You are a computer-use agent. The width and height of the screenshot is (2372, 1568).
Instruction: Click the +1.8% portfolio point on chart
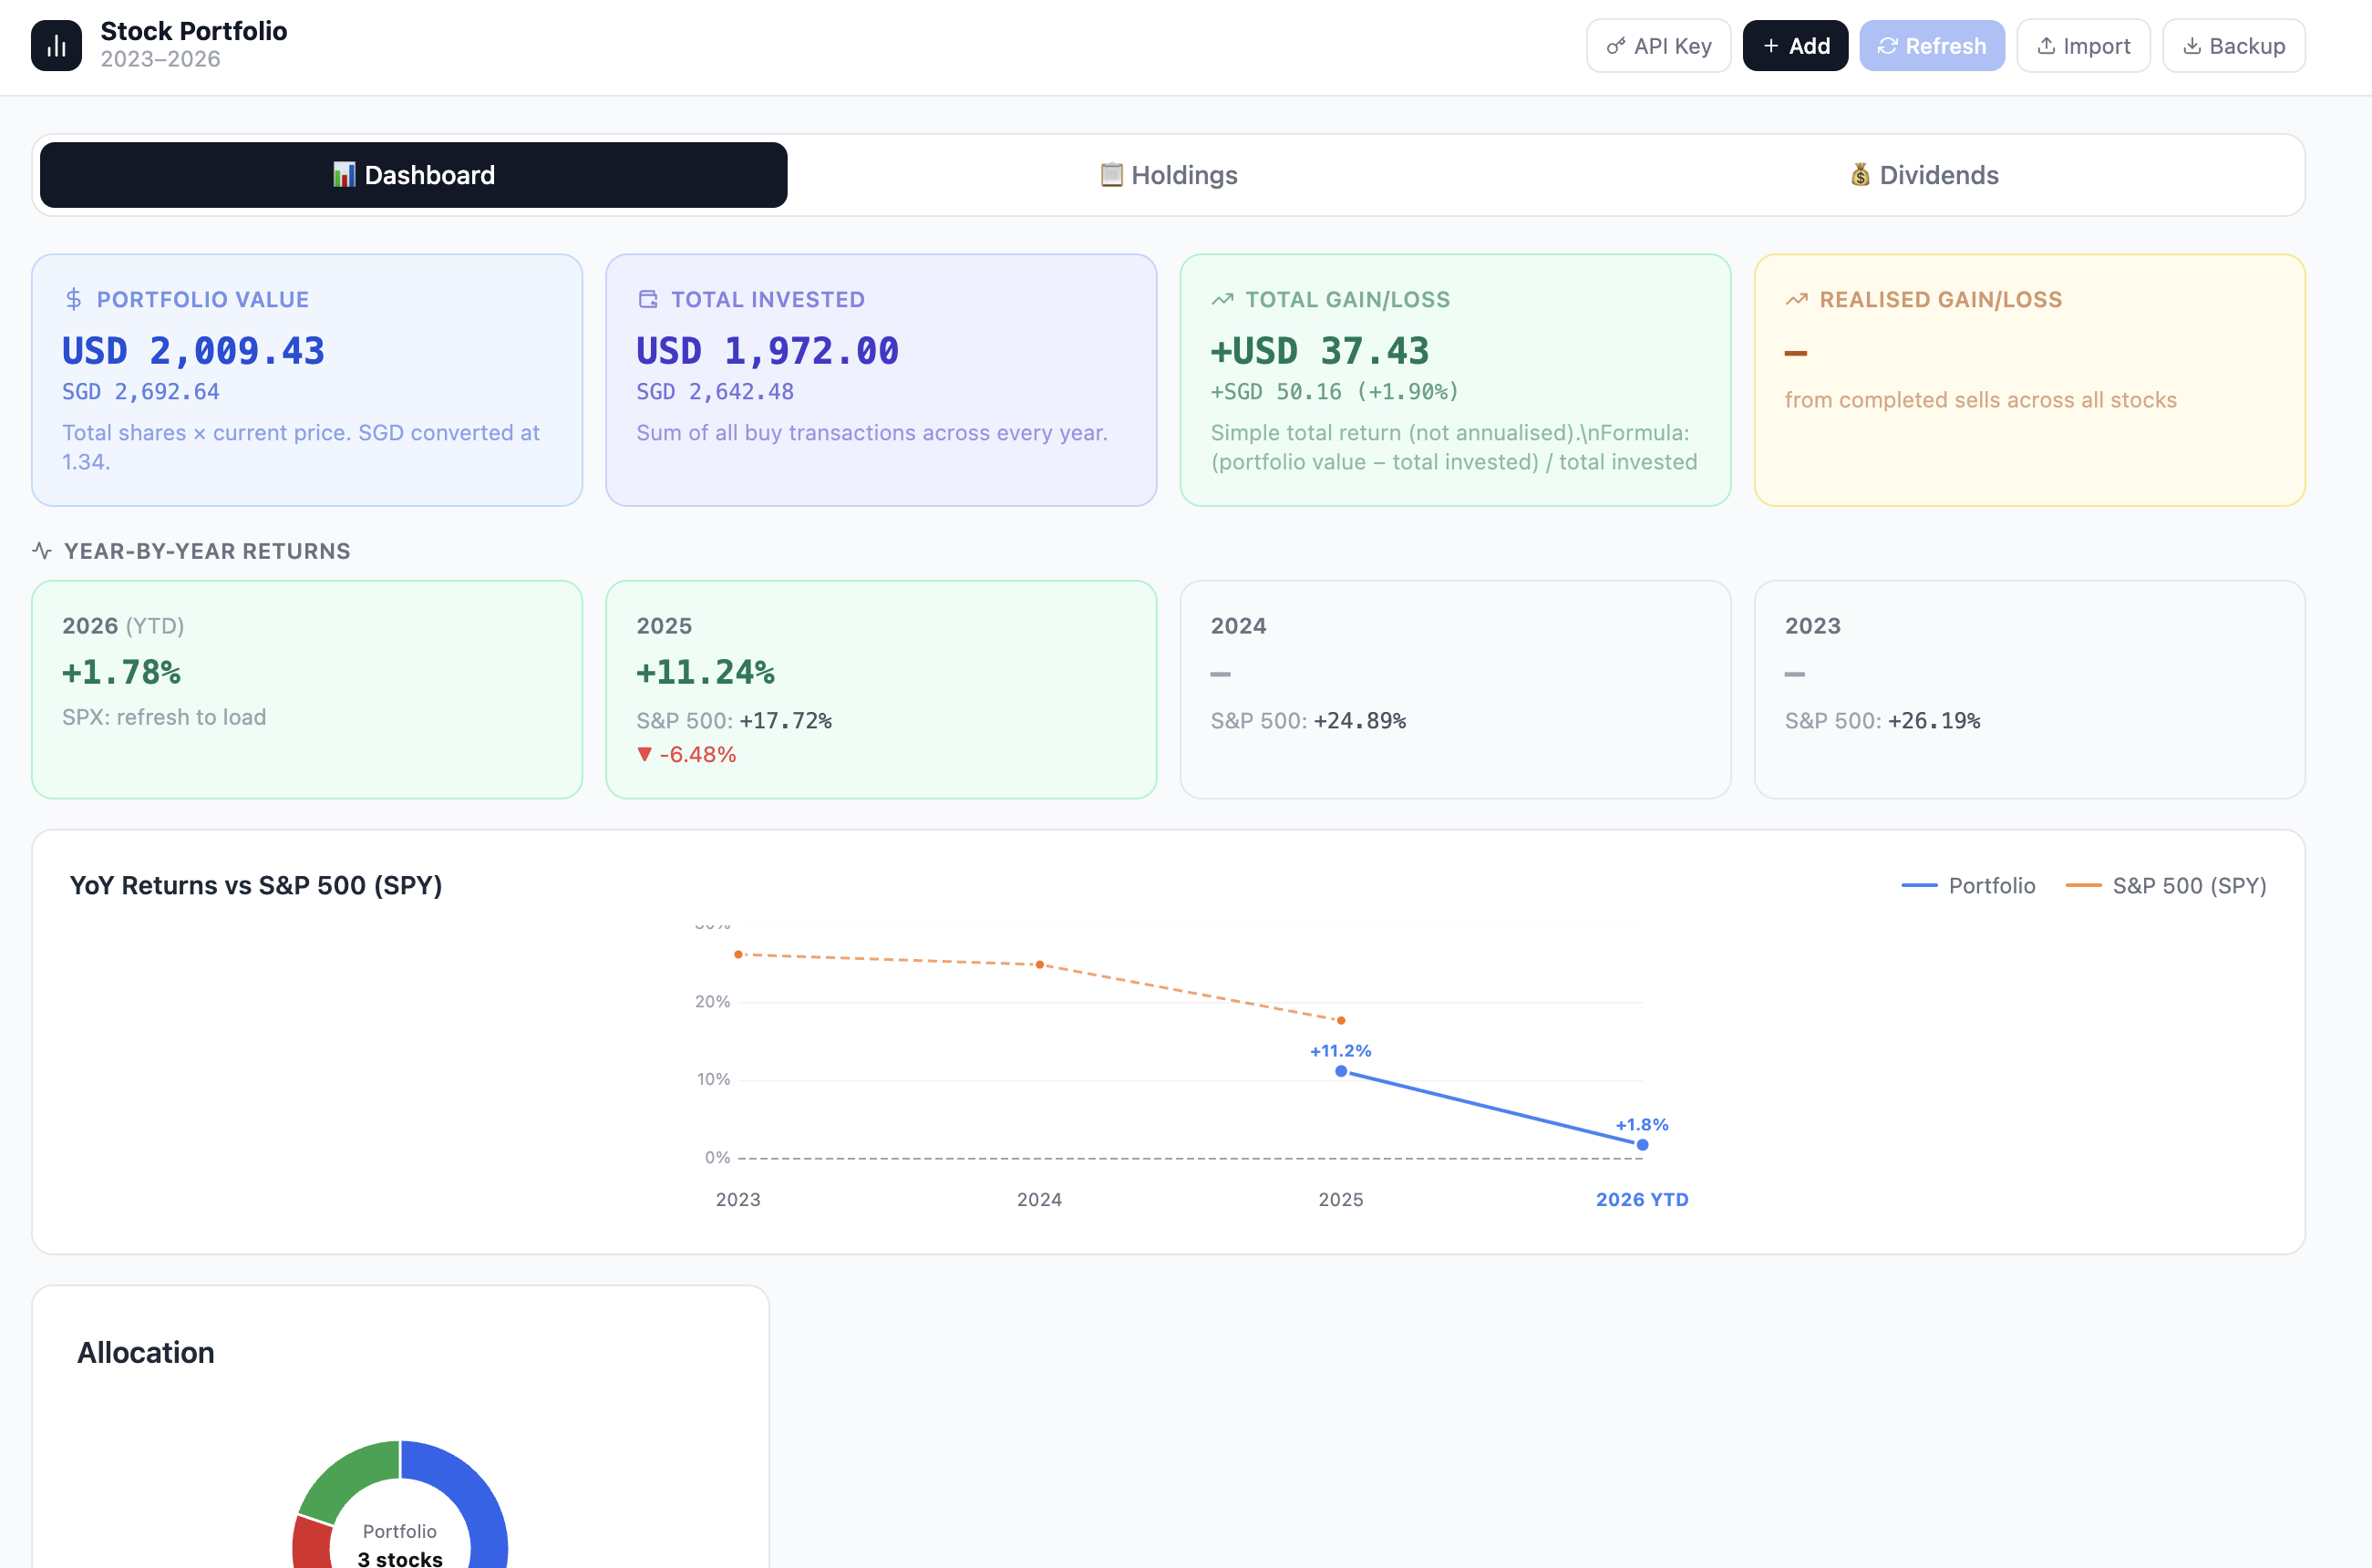[1642, 1145]
